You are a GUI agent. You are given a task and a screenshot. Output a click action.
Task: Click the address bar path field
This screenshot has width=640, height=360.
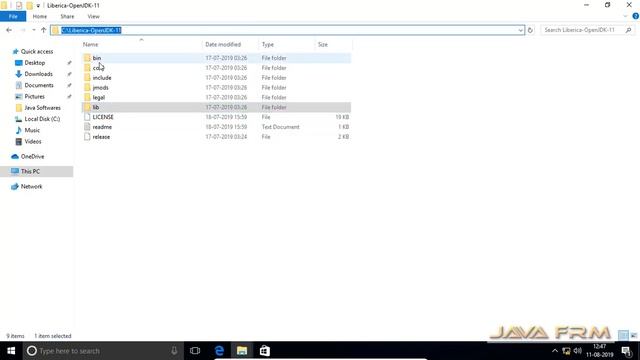point(287,30)
